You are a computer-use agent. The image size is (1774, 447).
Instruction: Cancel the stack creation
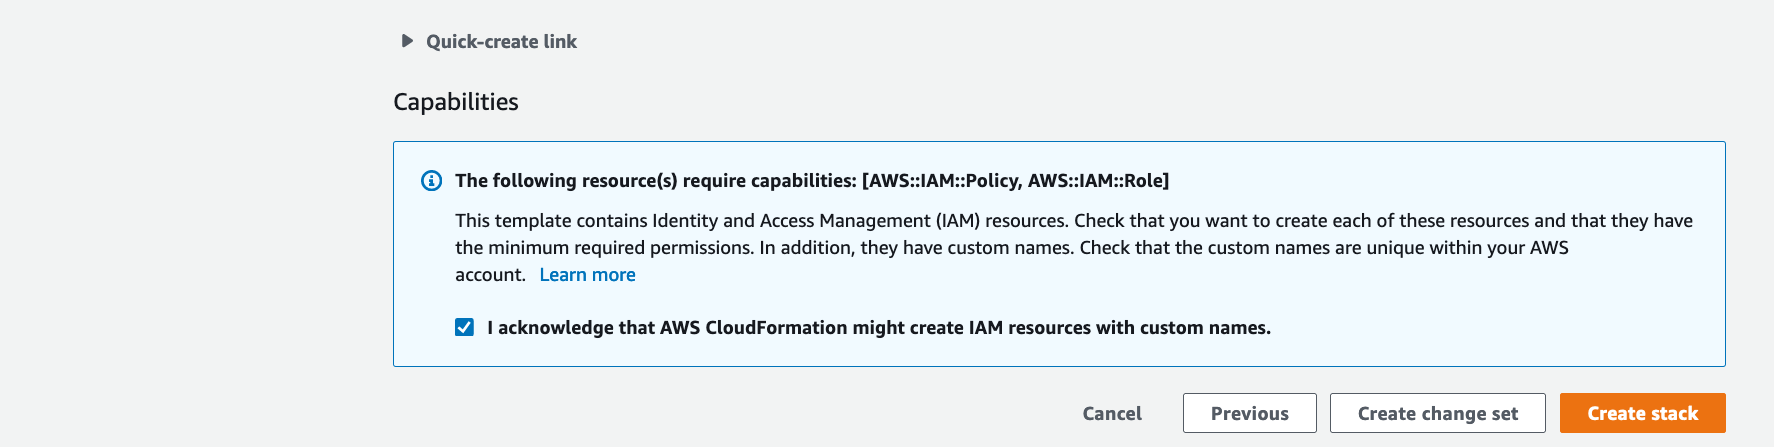coord(1111,413)
